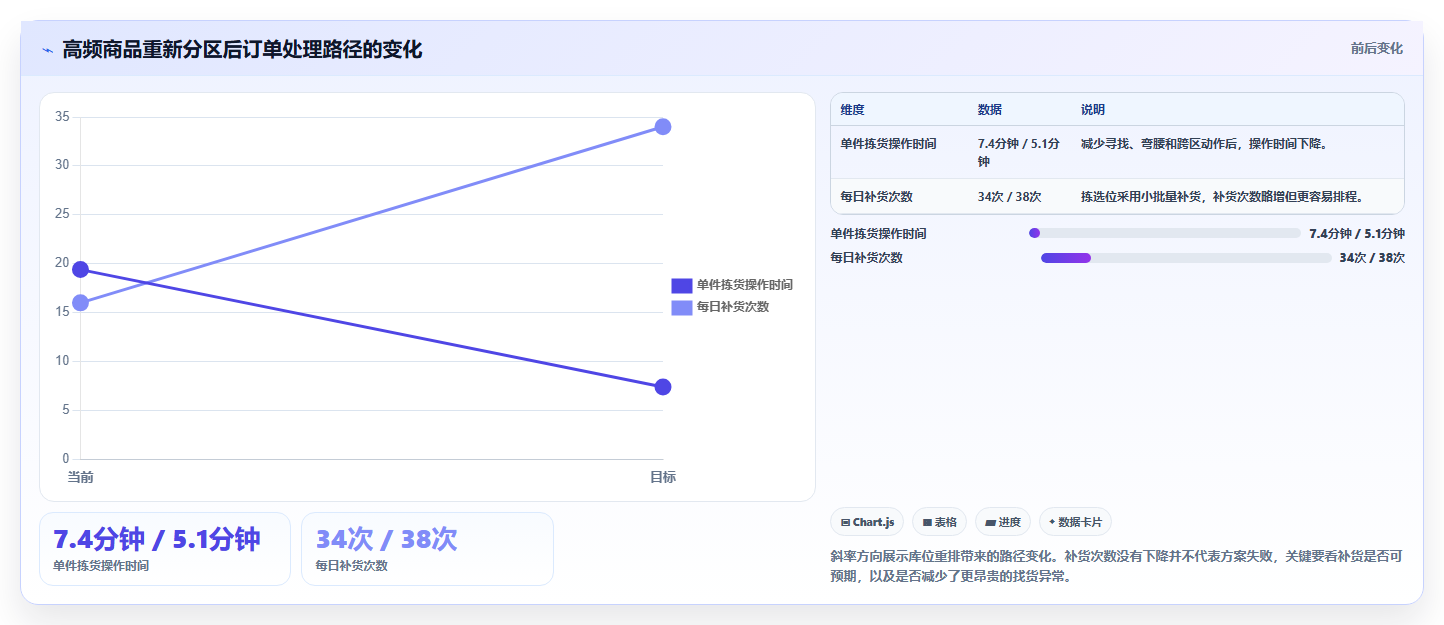Click the description starting 减少寻找、弯腰和跨区动作后

1204,144
